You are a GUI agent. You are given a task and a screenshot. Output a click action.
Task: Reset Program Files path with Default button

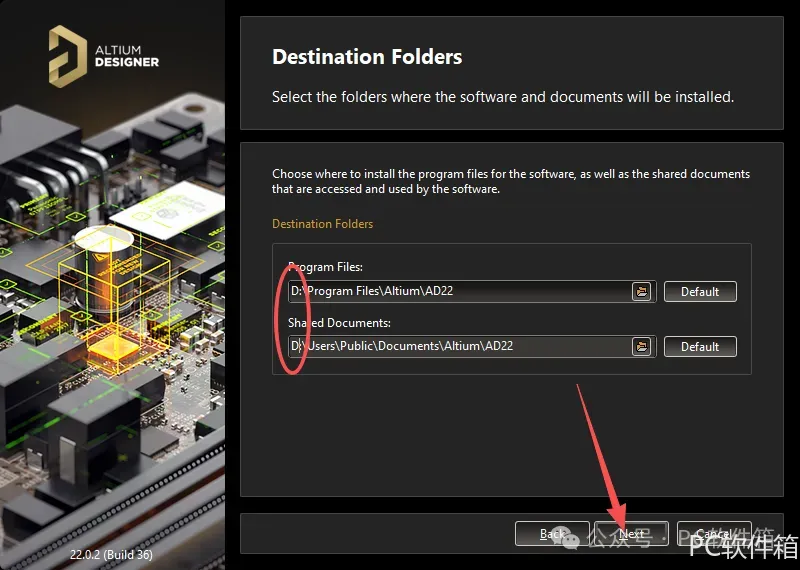coord(700,291)
